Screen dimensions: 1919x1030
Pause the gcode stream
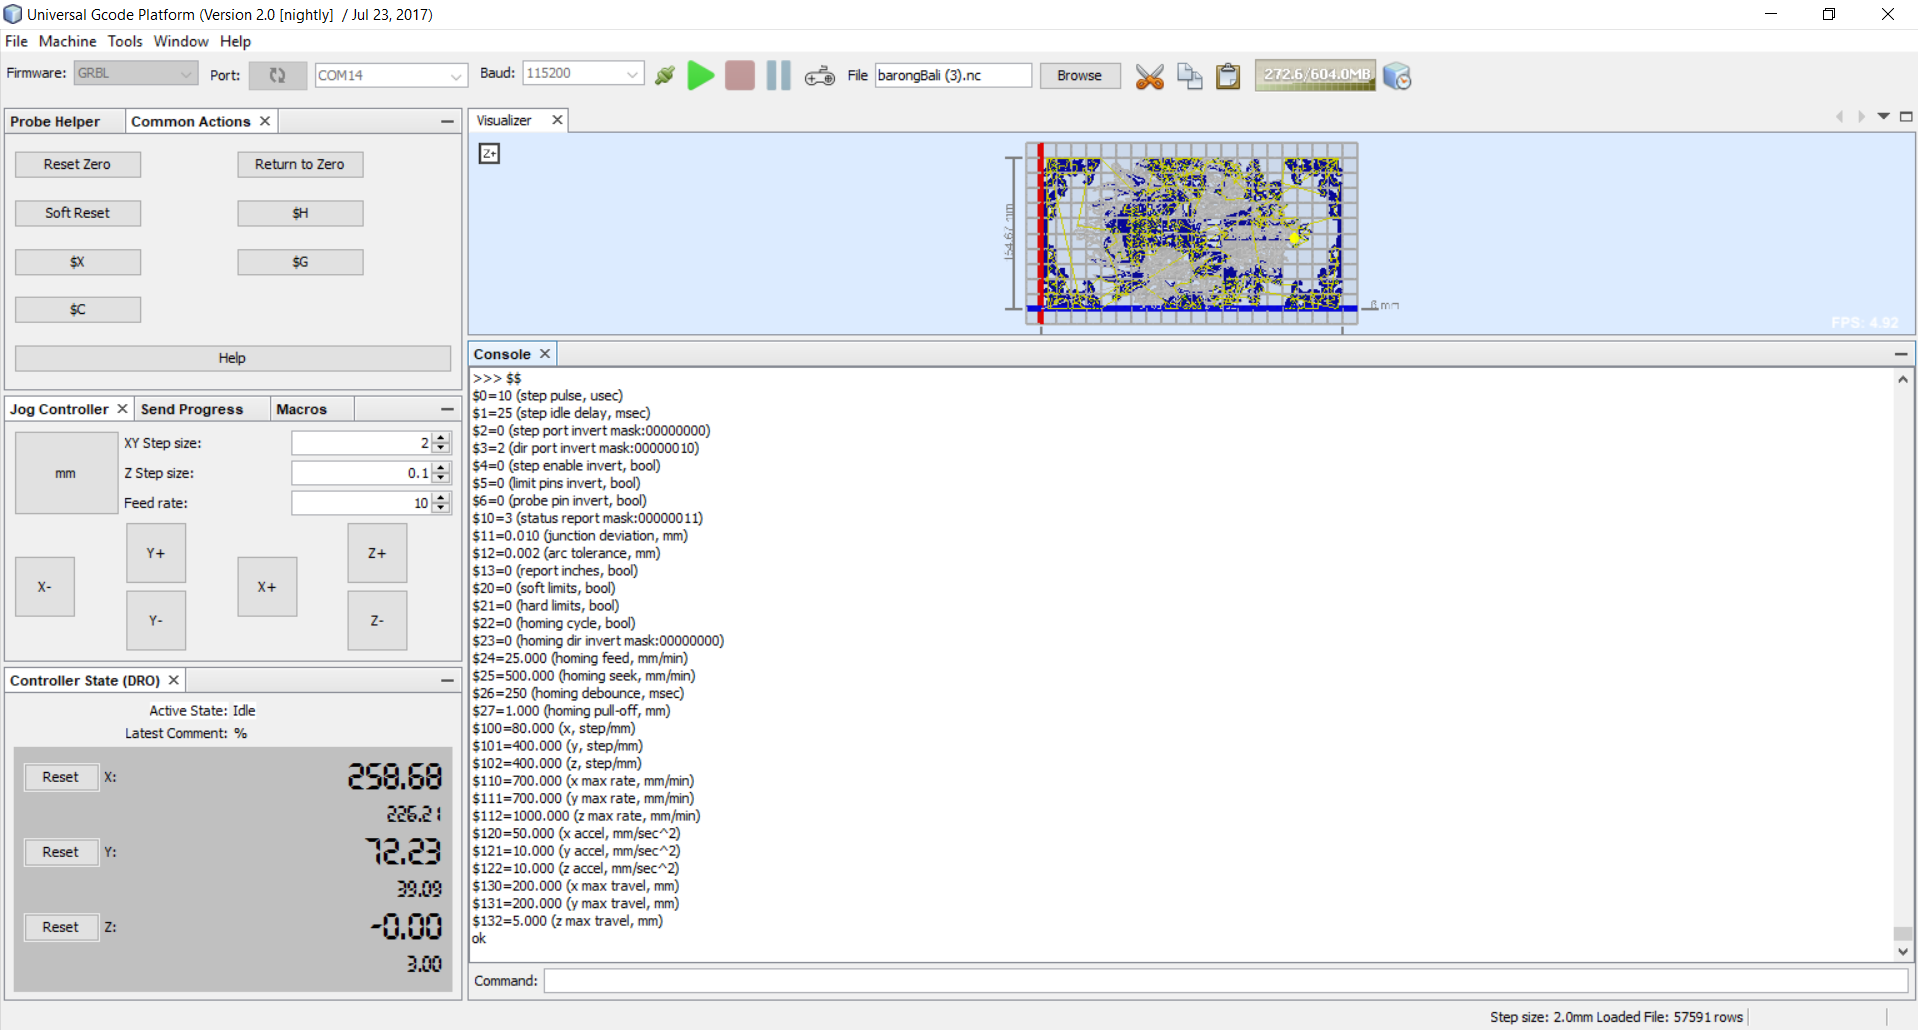pos(778,75)
